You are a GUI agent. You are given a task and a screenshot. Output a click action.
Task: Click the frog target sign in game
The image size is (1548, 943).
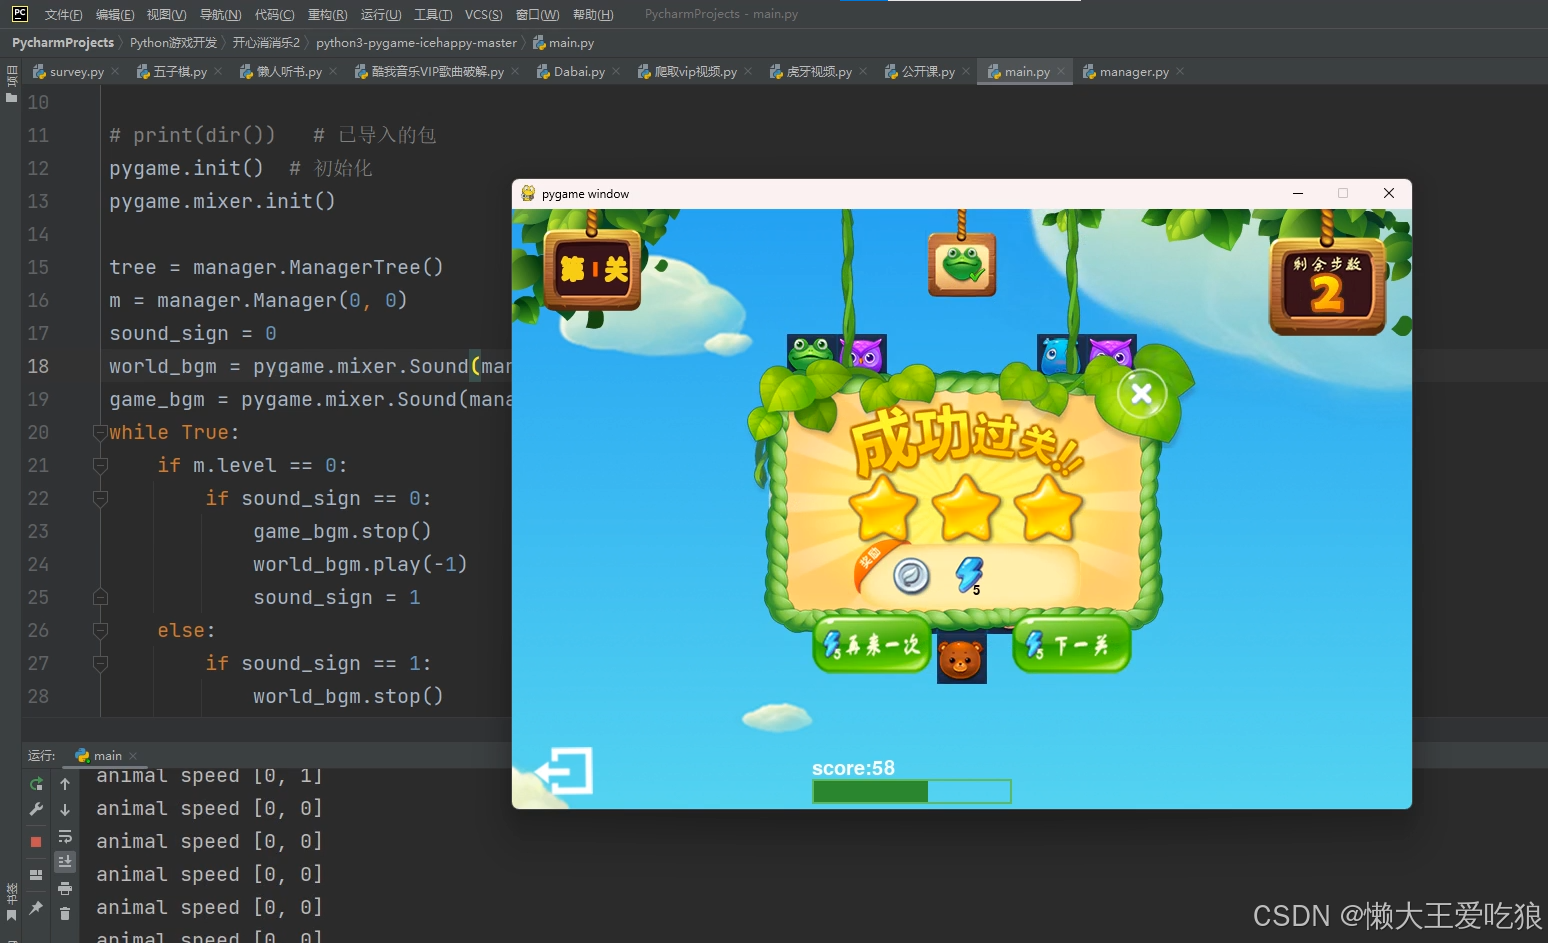point(962,264)
